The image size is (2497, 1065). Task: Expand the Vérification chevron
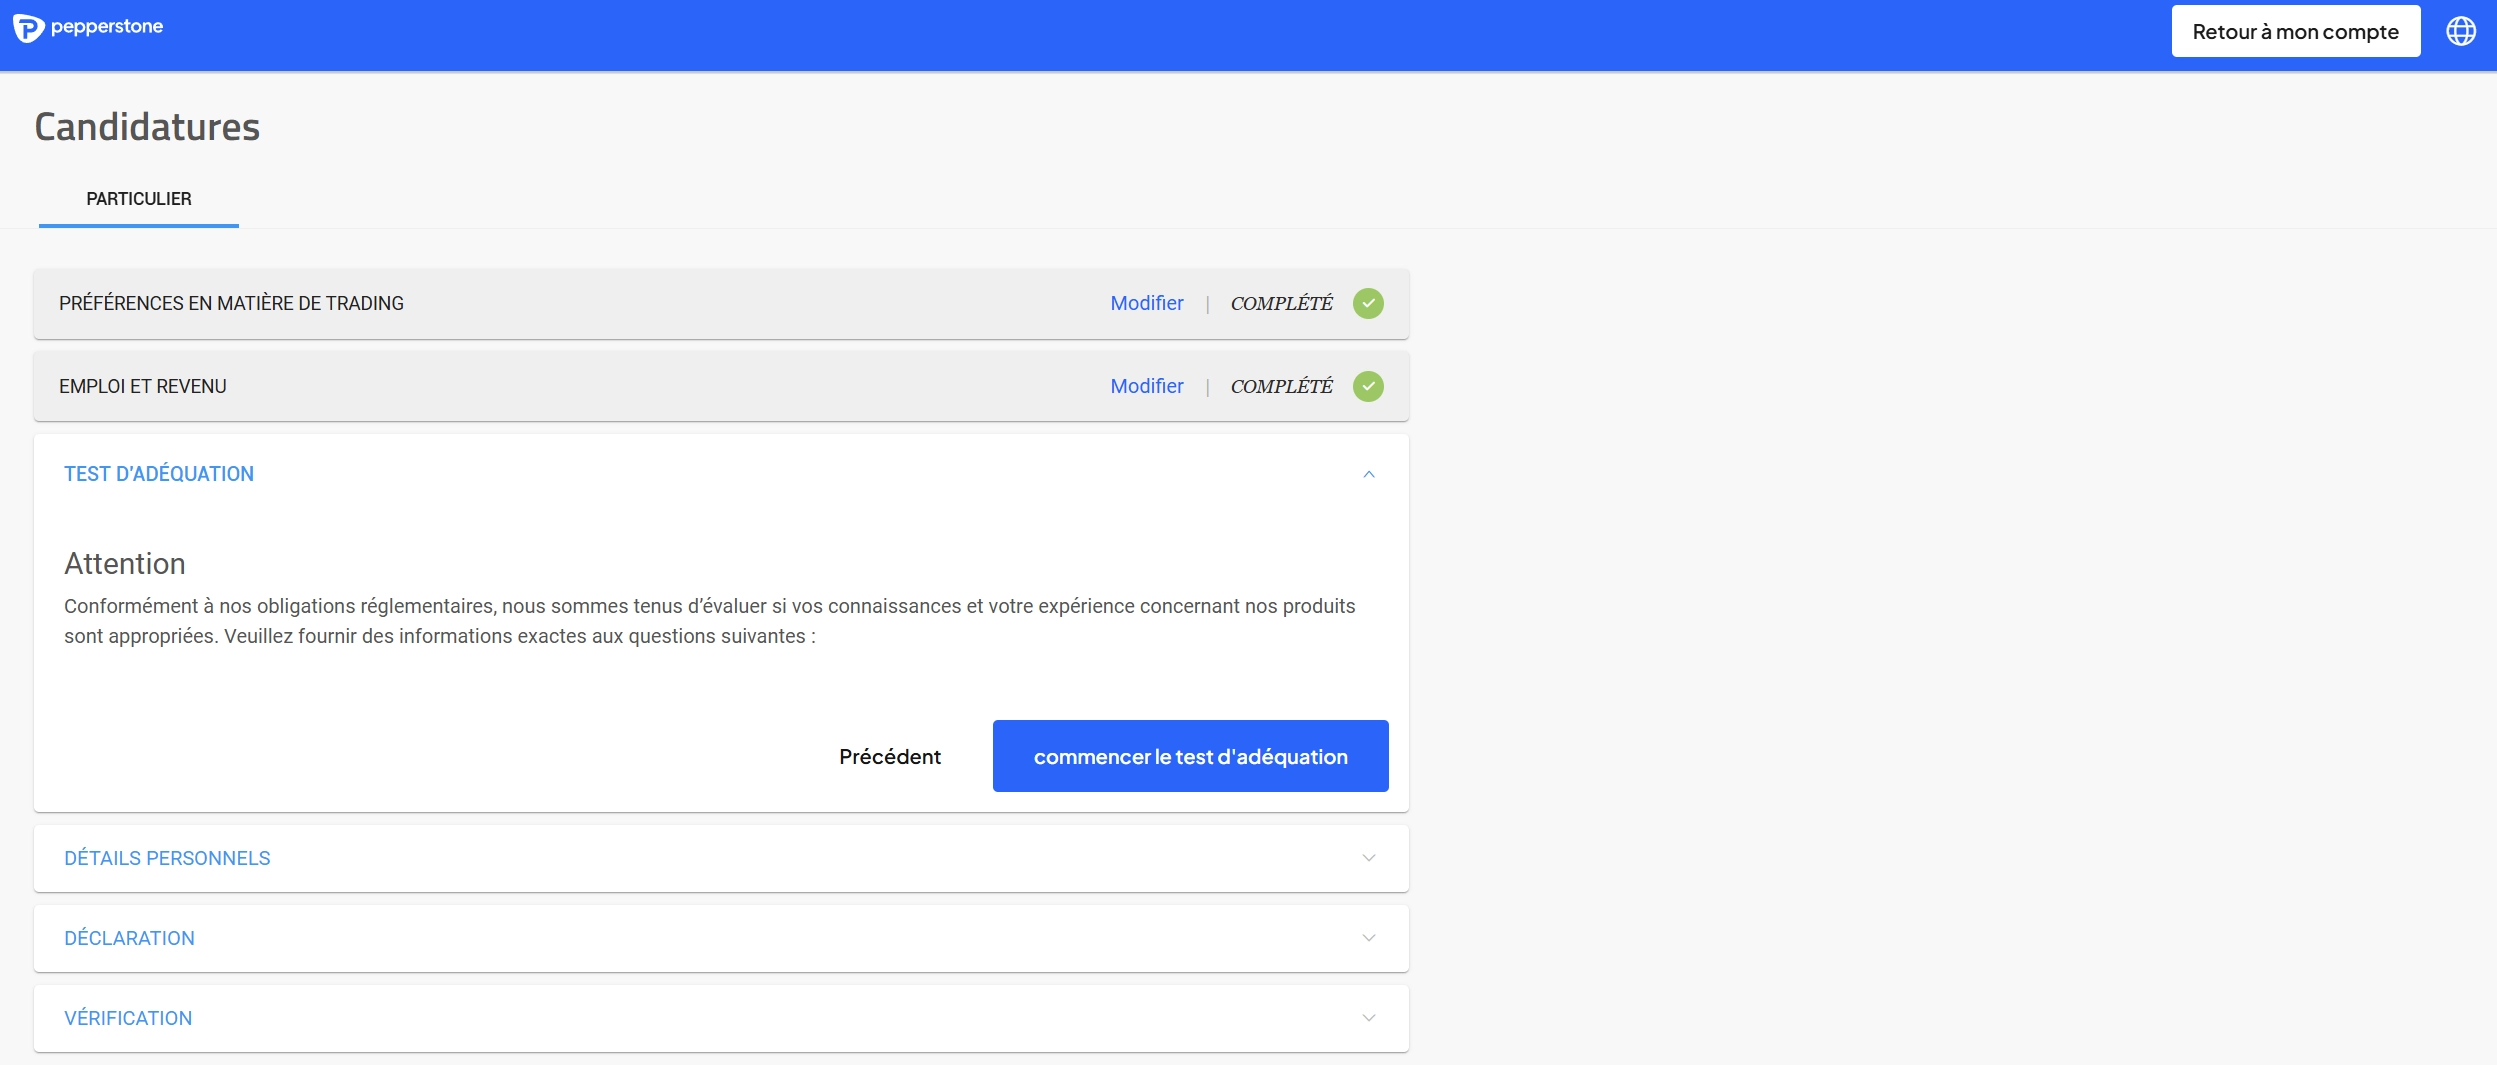(x=1369, y=1018)
